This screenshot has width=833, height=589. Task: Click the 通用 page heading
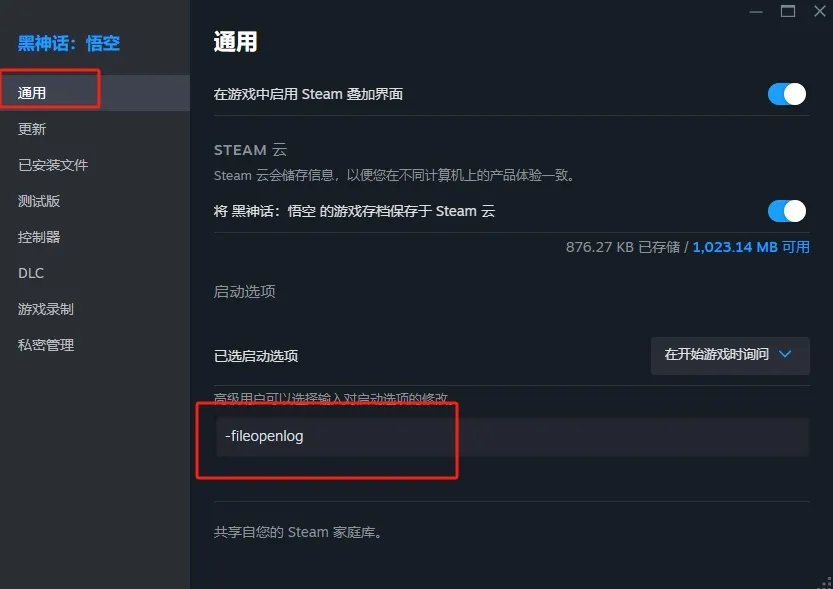coord(235,41)
